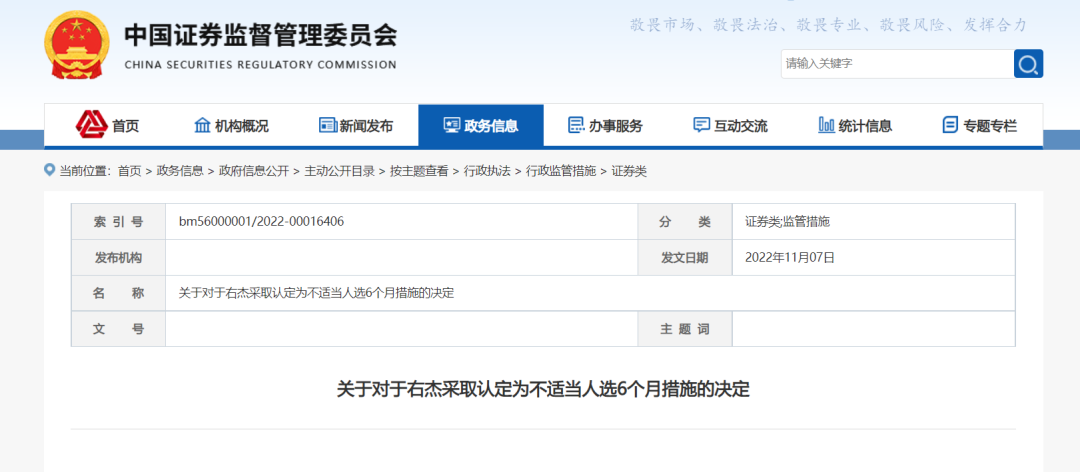Go to 主动公开目录 in the breadcrumb
The height and width of the screenshot is (472, 1080).
(340, 172)
